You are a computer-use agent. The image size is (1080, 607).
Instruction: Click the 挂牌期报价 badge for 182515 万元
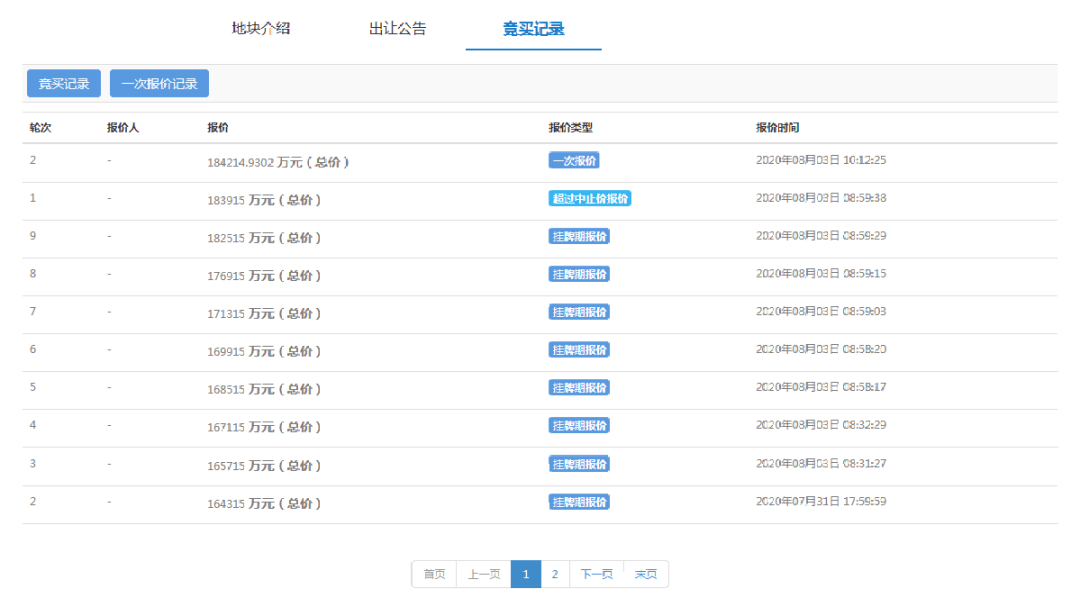coord(579,236)
